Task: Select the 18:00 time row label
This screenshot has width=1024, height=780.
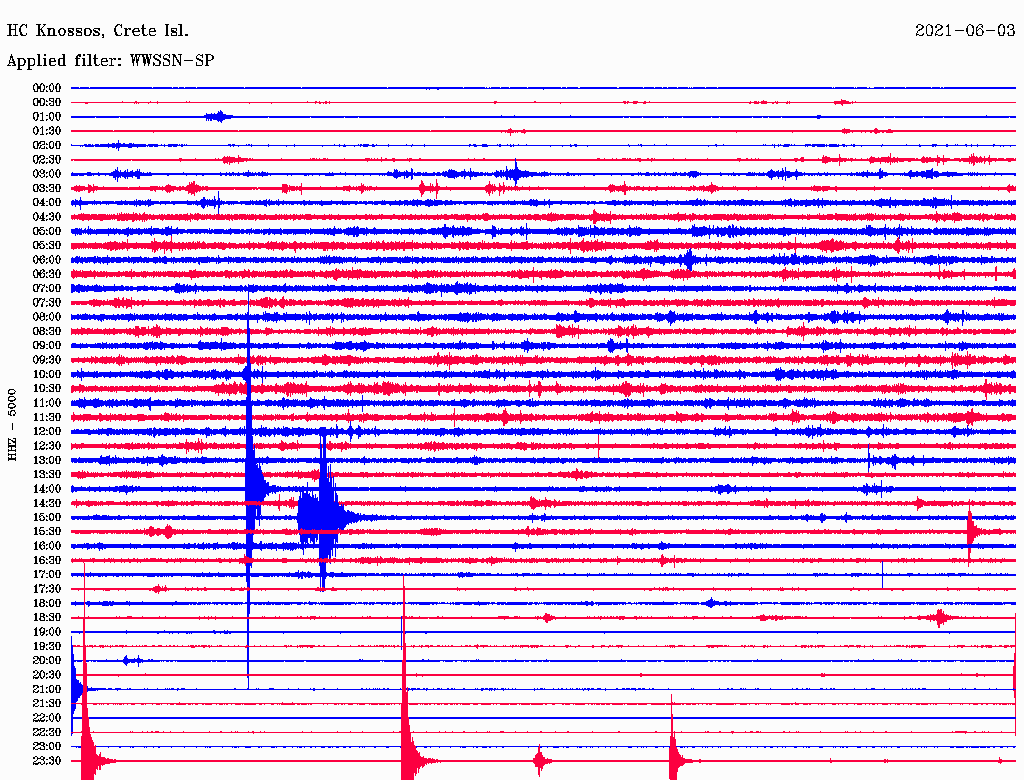Action: (47, 603)
